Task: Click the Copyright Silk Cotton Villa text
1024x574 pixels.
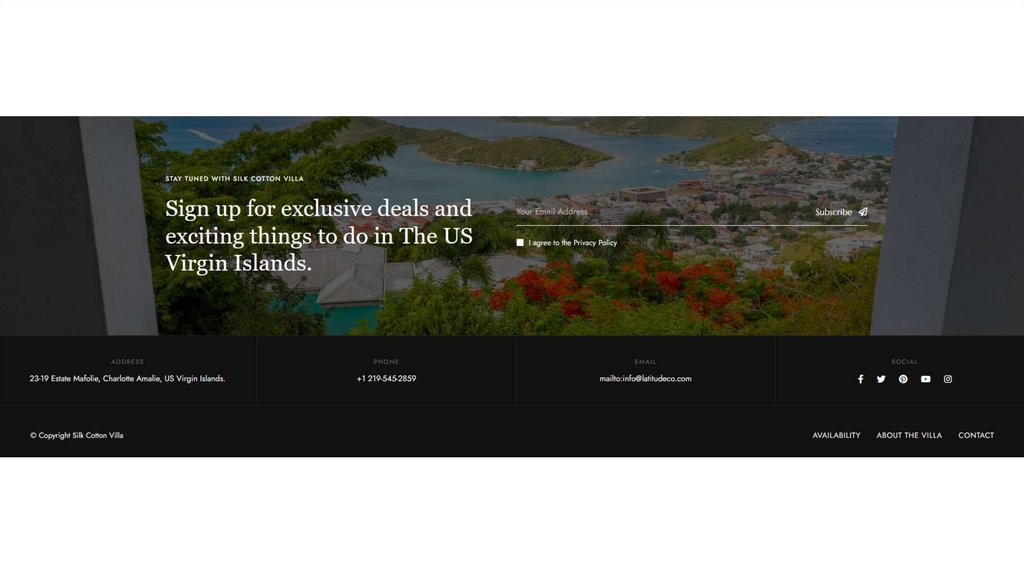Action: pos(76,435)
